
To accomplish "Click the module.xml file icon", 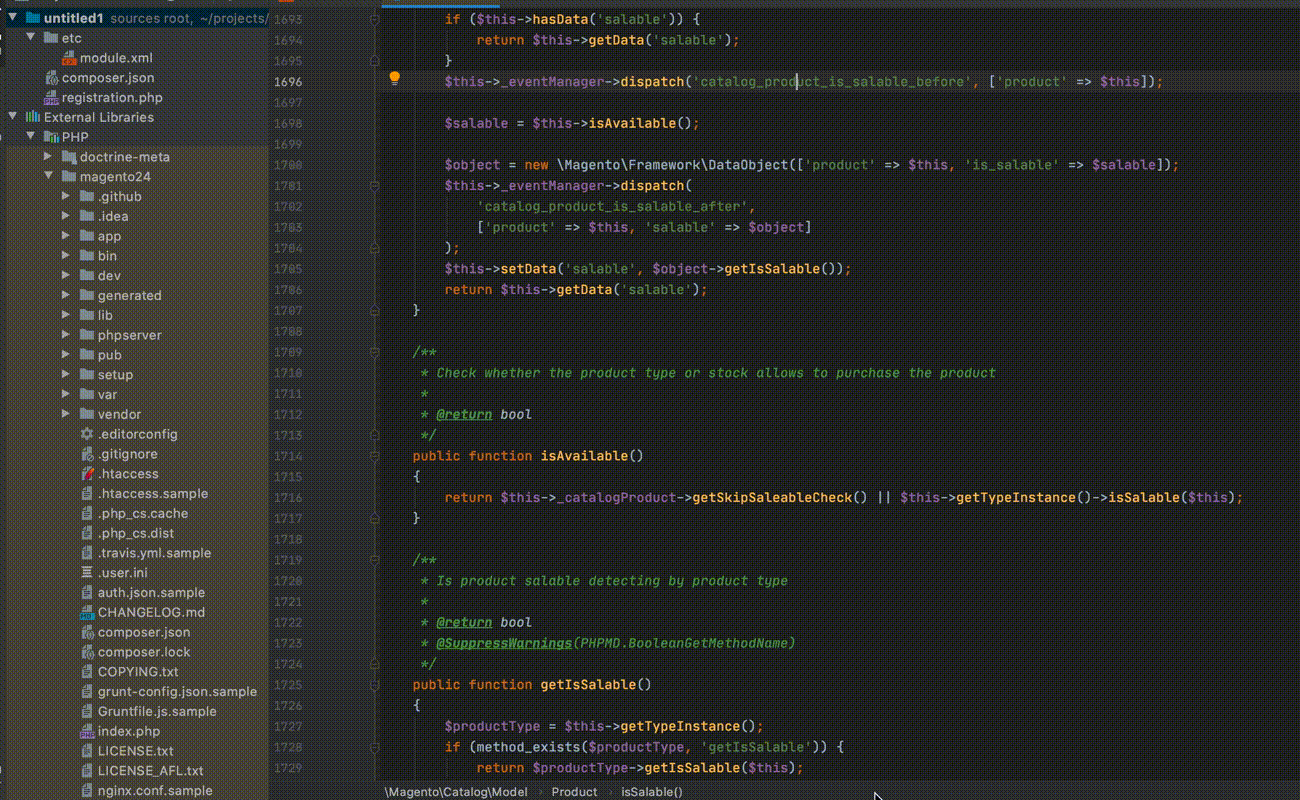I will tap(69, 59).
